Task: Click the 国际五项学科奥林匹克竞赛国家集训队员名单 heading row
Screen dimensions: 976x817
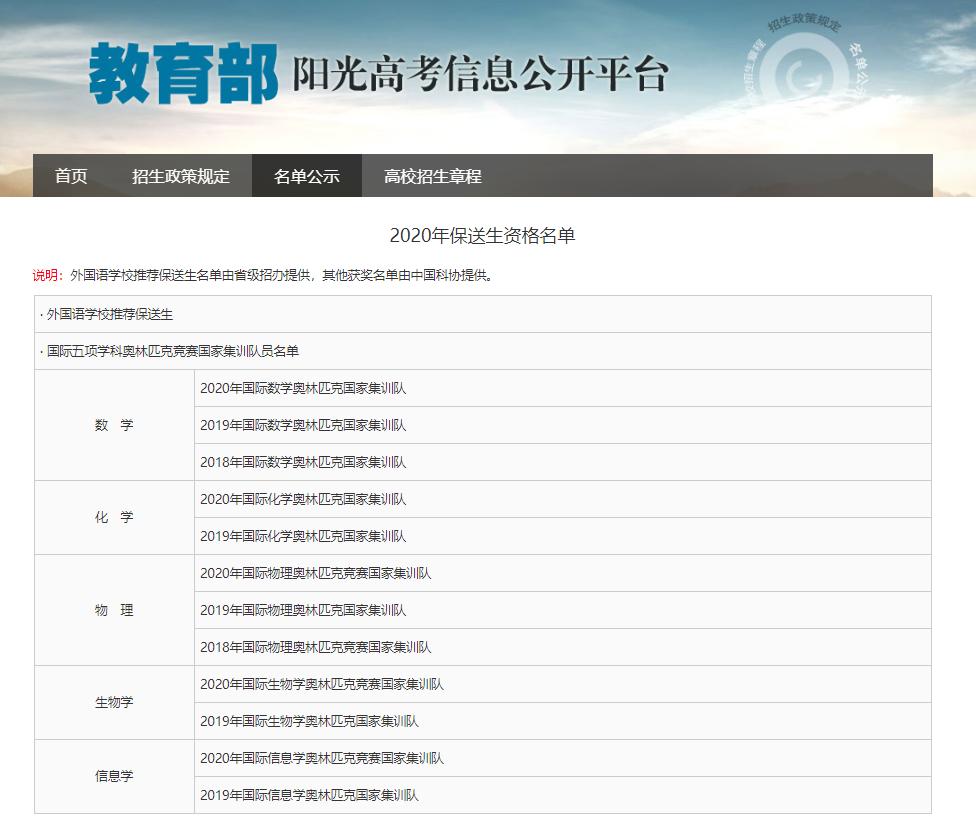Action: 172,351
